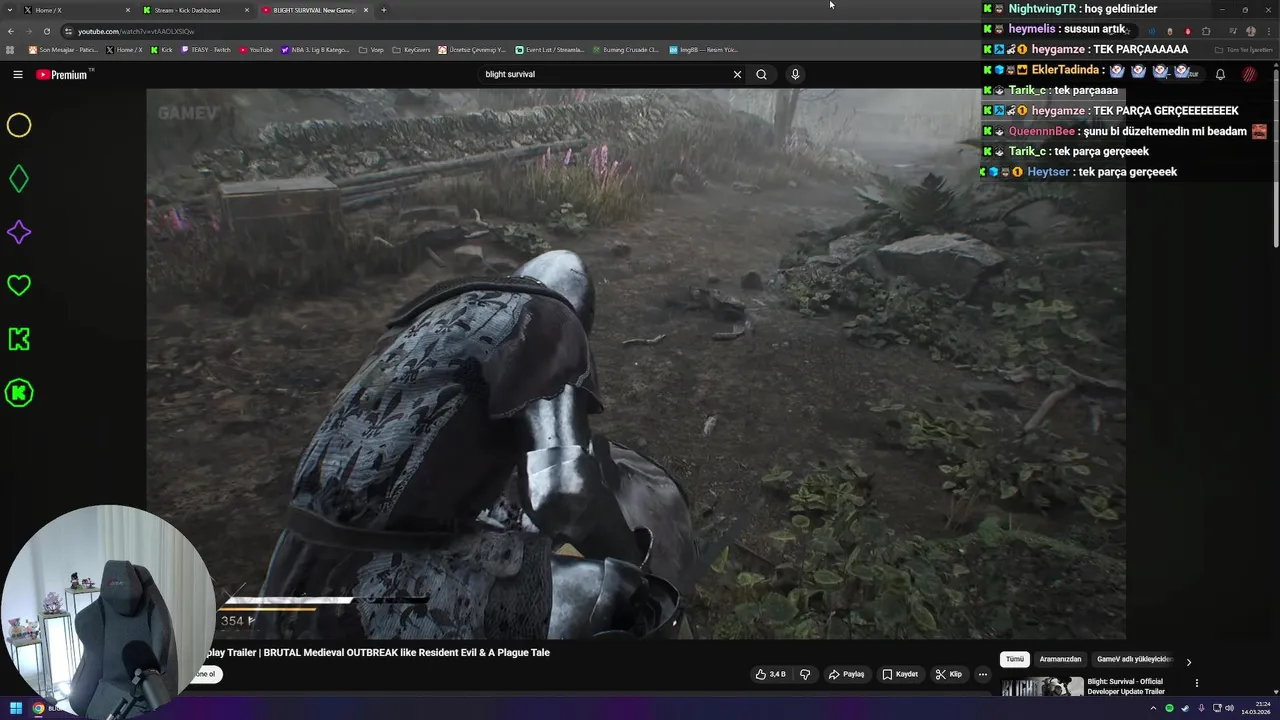Open 'Event List / Streamla...' bookmark
The height and width of the screenshot is (720, 1280).
tap(550, 49)
